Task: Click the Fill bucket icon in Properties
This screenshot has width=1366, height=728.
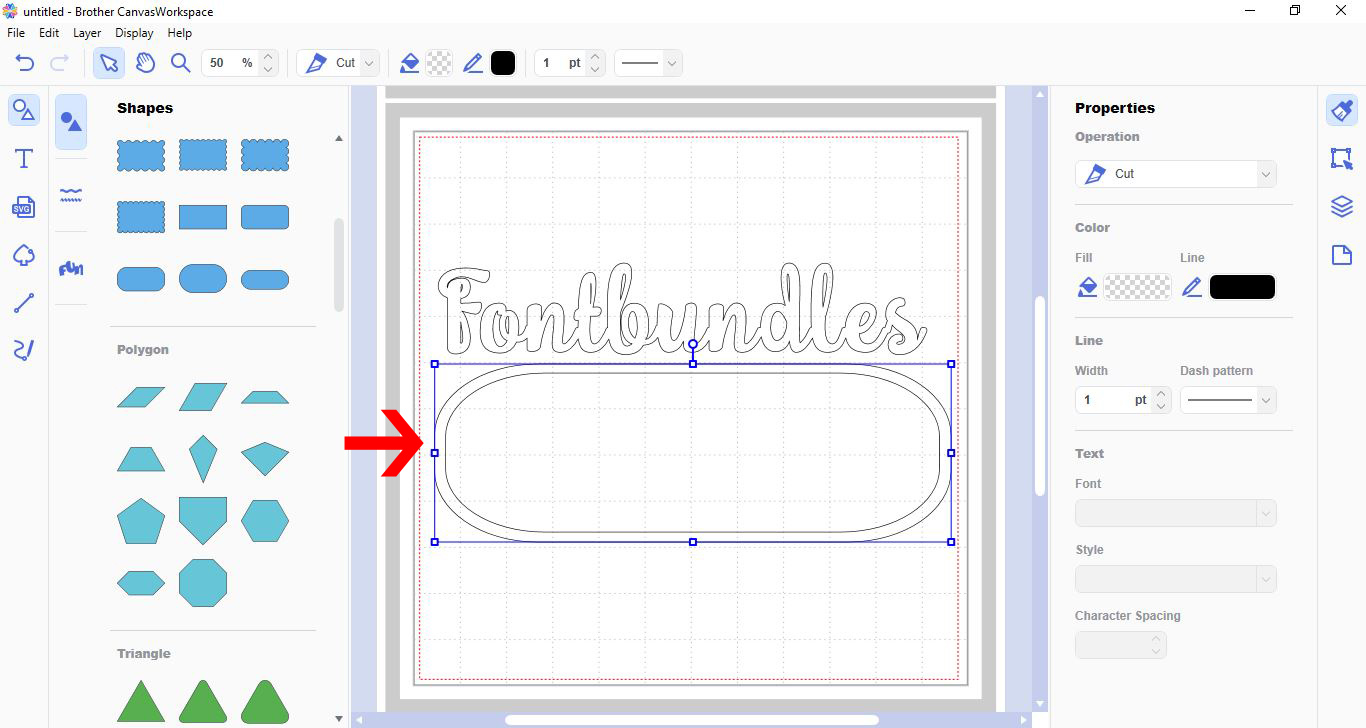Action: [1087, 287]
